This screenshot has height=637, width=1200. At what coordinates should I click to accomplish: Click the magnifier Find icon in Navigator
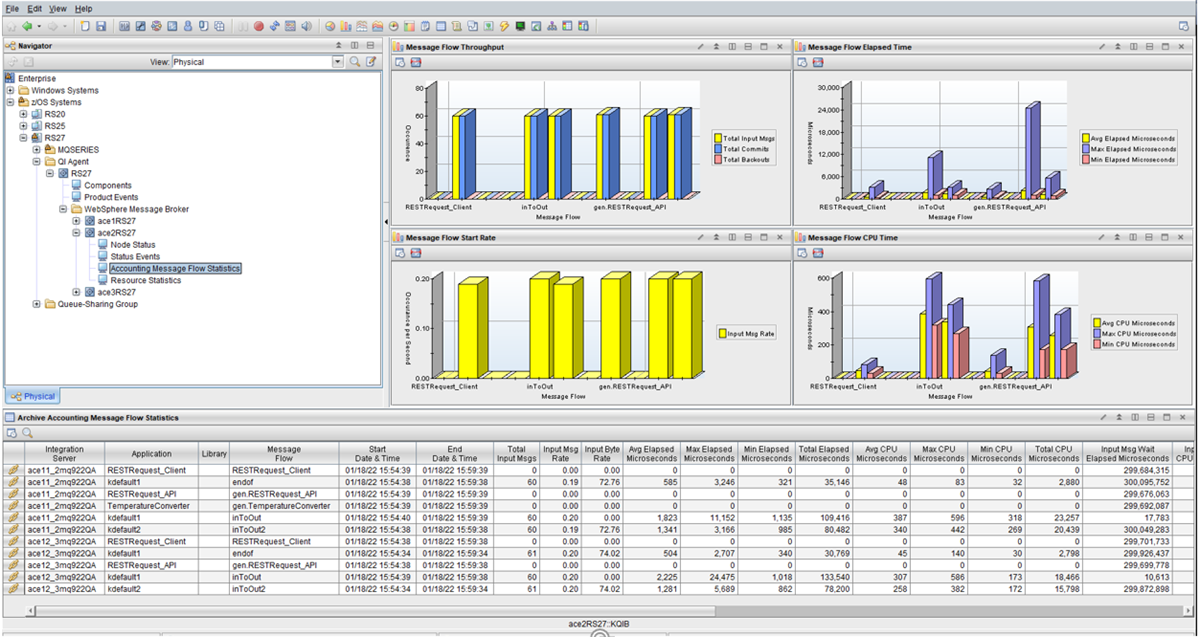(354, 62)
